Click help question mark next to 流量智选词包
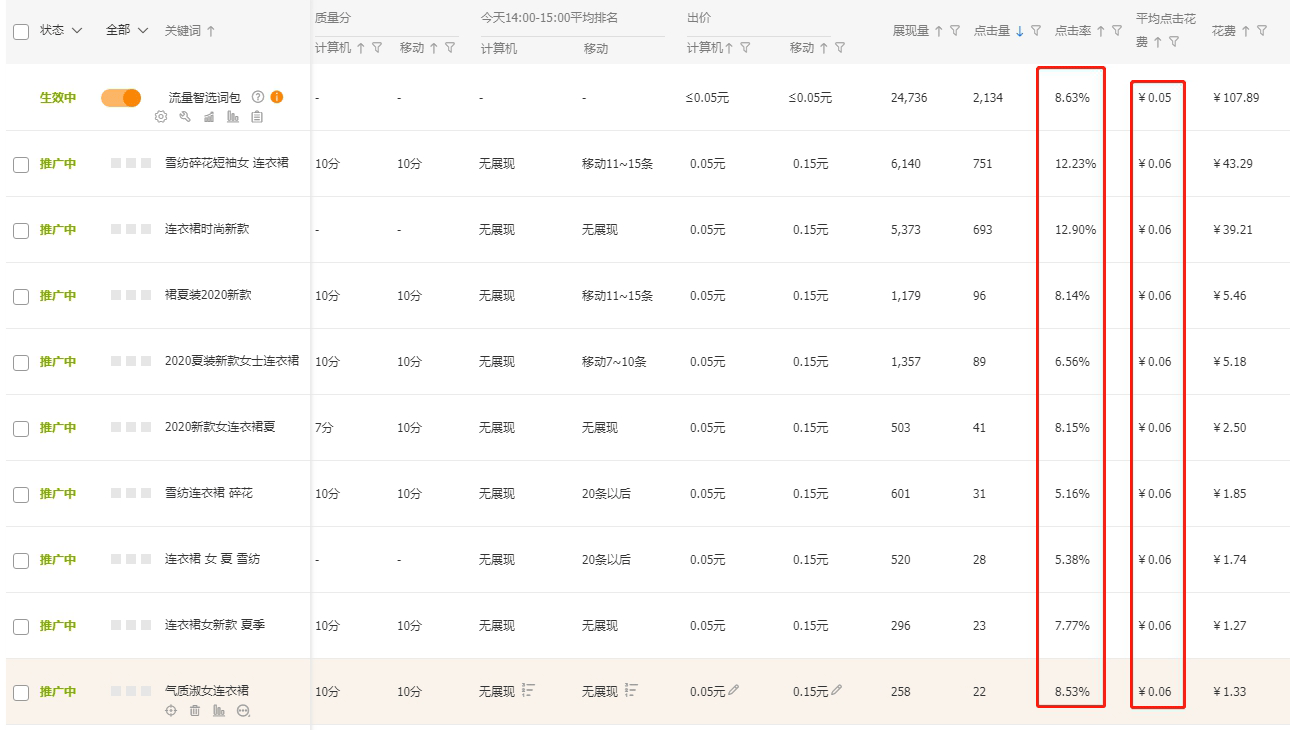This screenshot has width=1290, height=730. coord(258,97)
